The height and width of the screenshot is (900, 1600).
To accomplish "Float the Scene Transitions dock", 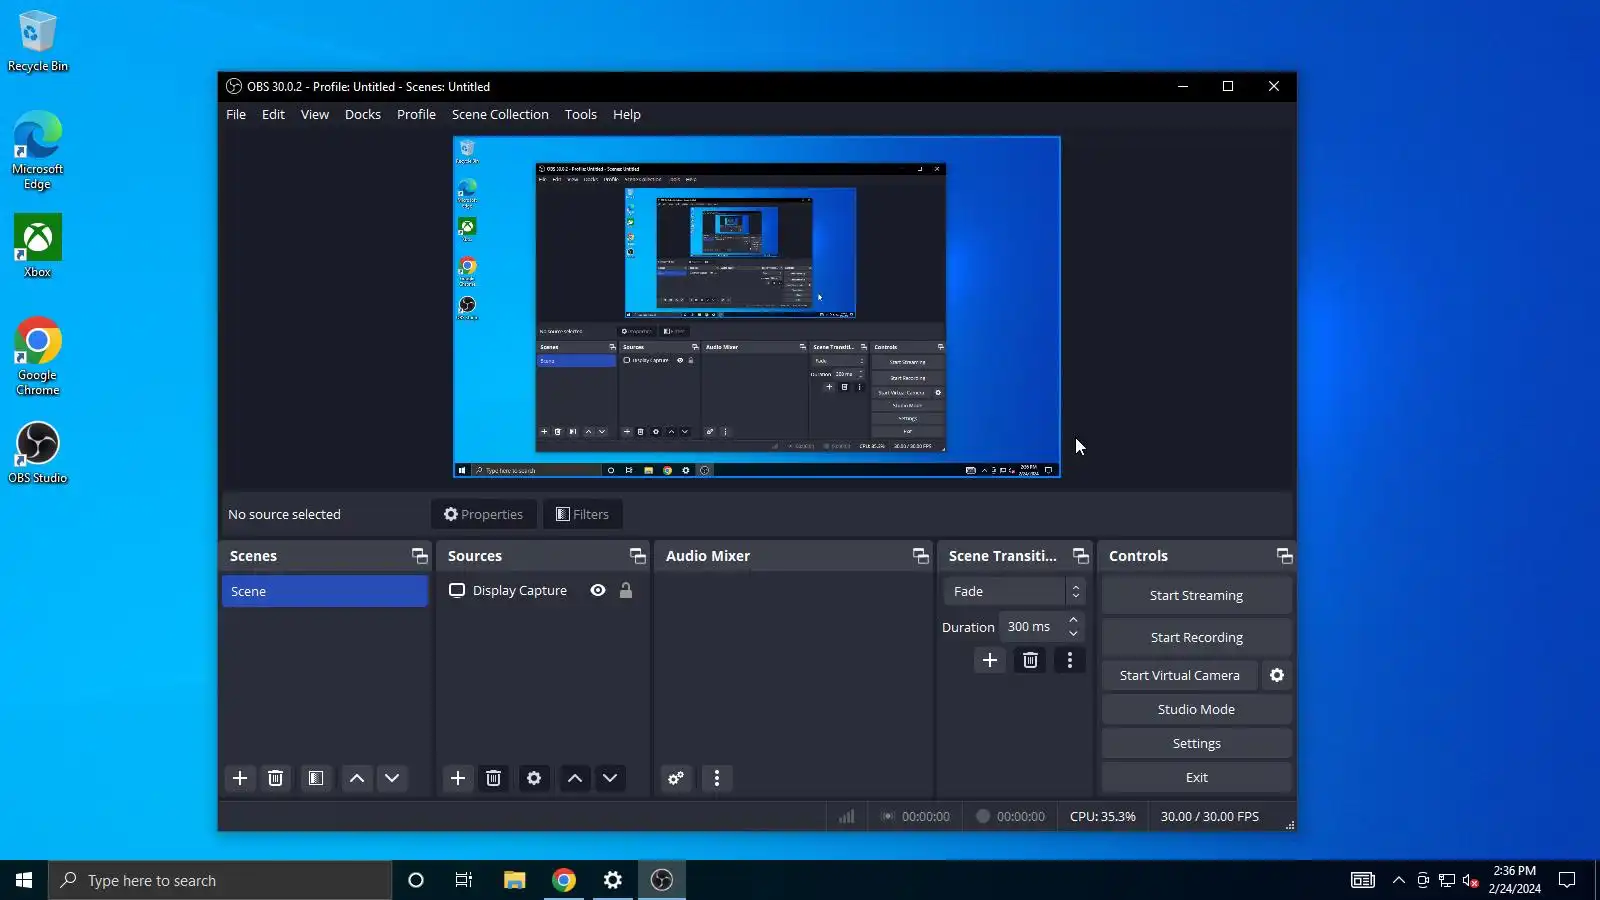I will pos(1081,556).
